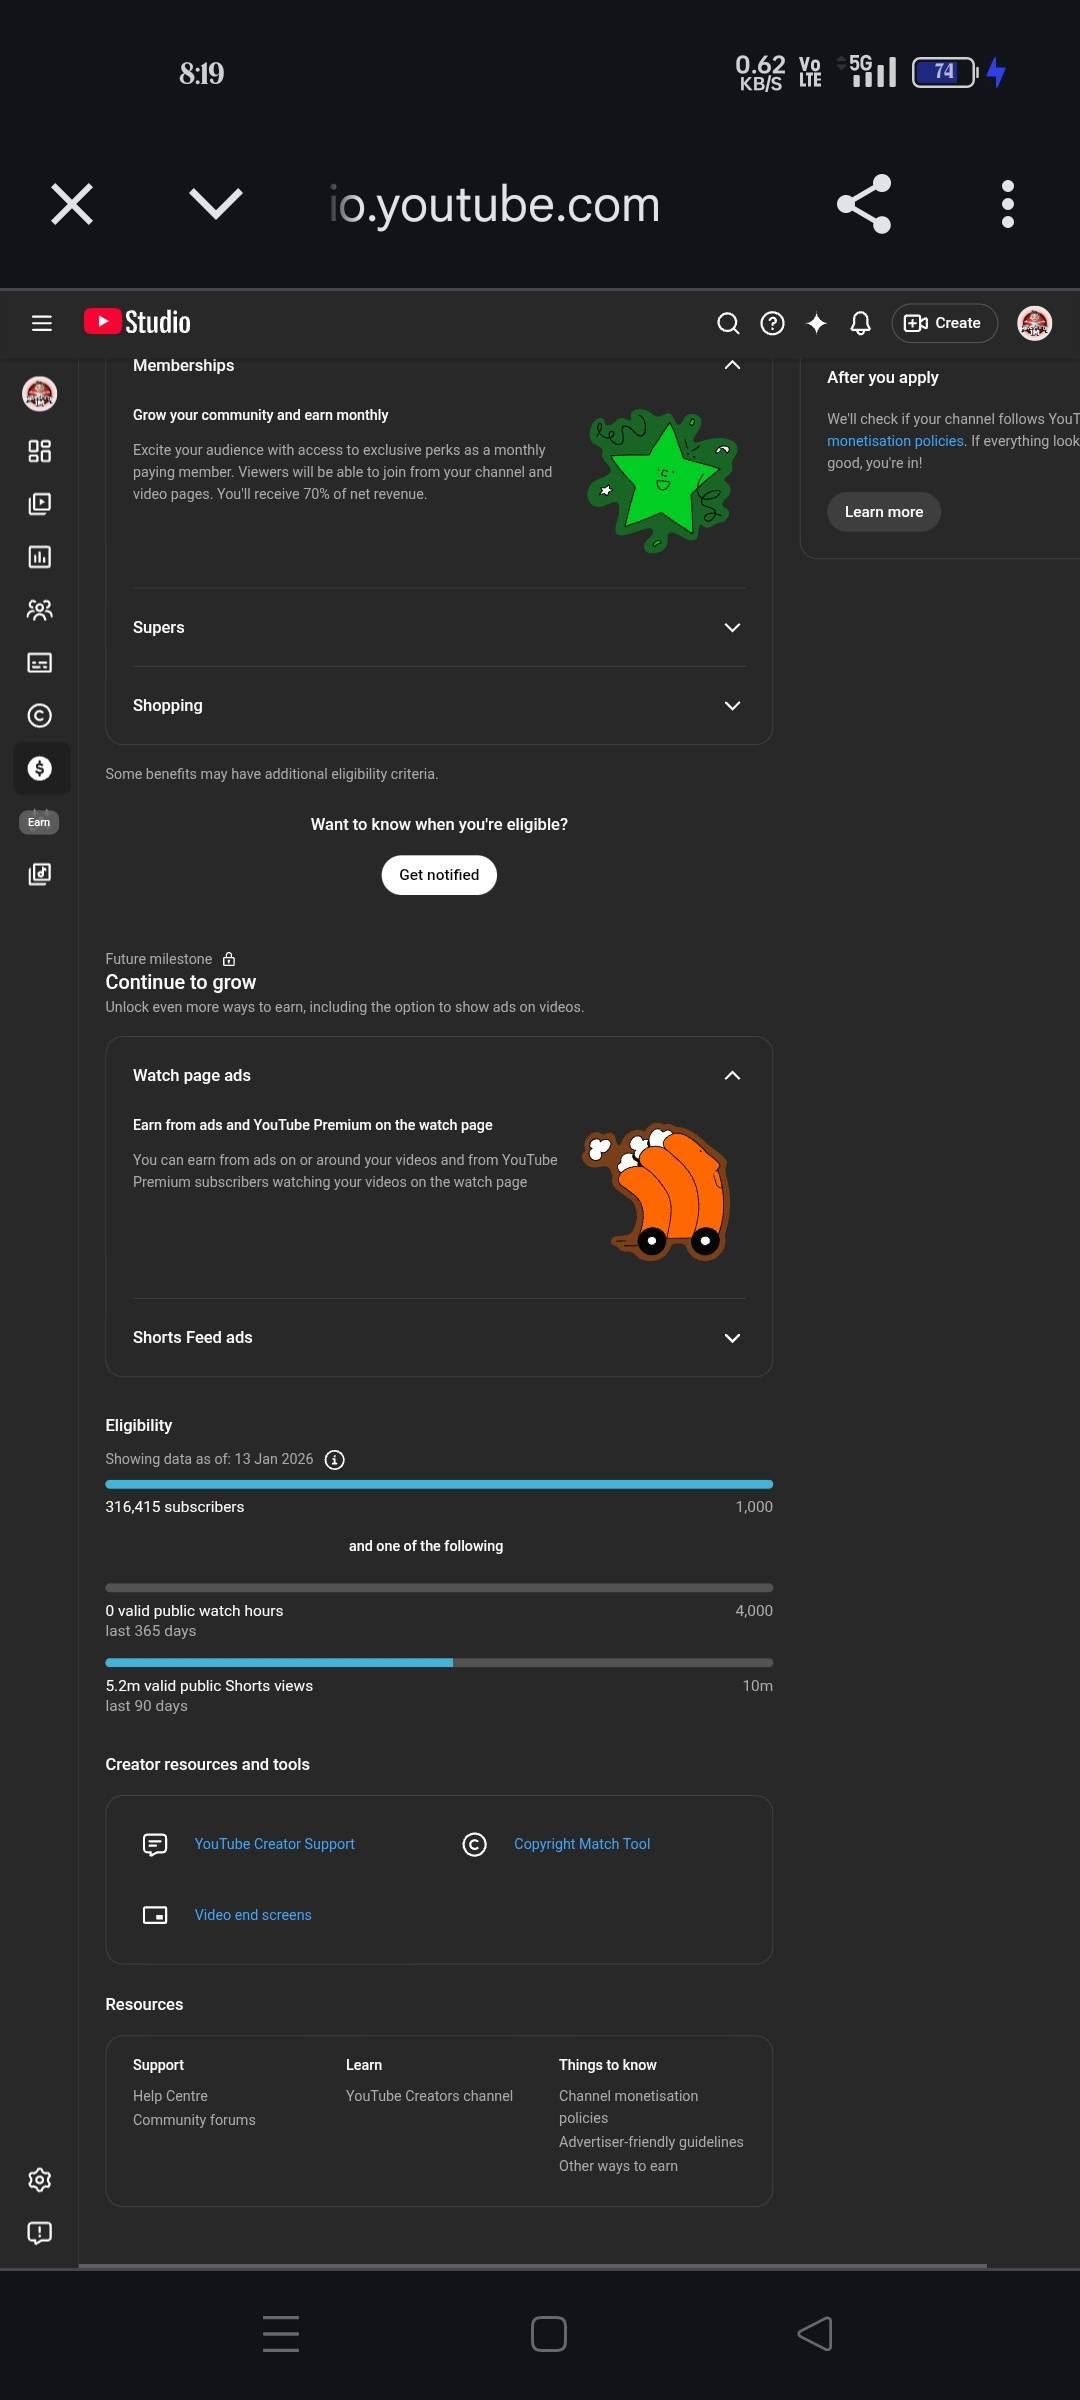The width and height of the screenshot is (1080, 2400).
Task: Expand the Supers section
Action: [732, 627]
